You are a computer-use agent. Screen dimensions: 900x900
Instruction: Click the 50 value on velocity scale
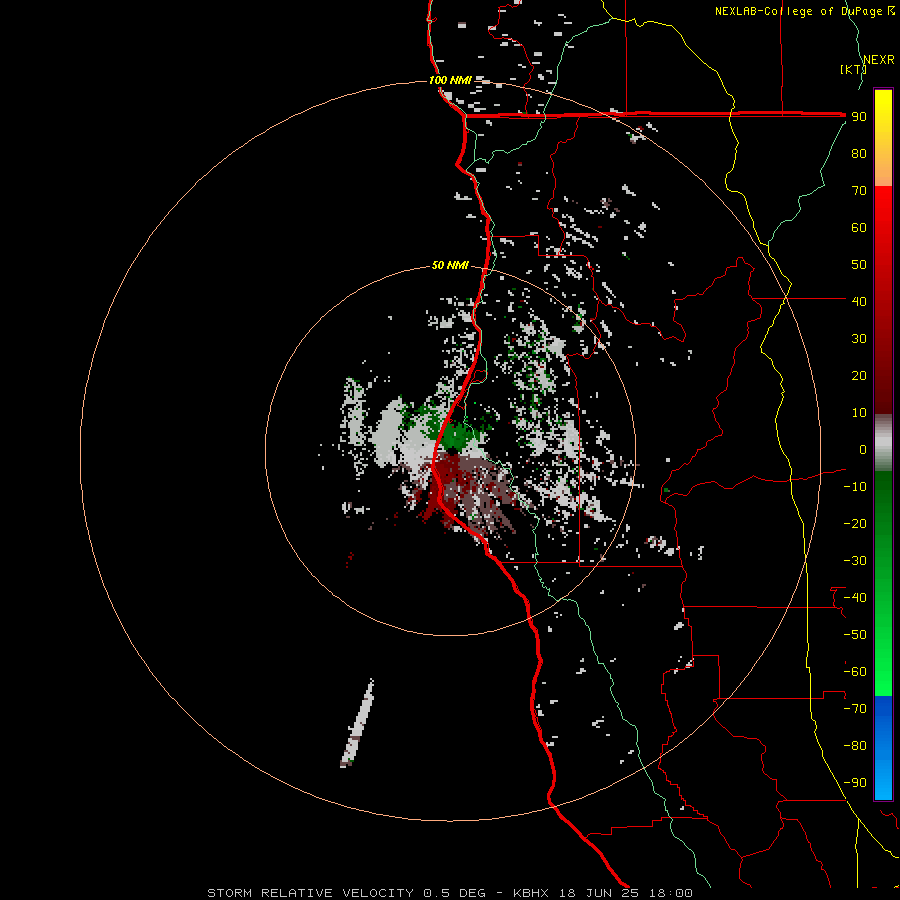(859, 265)
